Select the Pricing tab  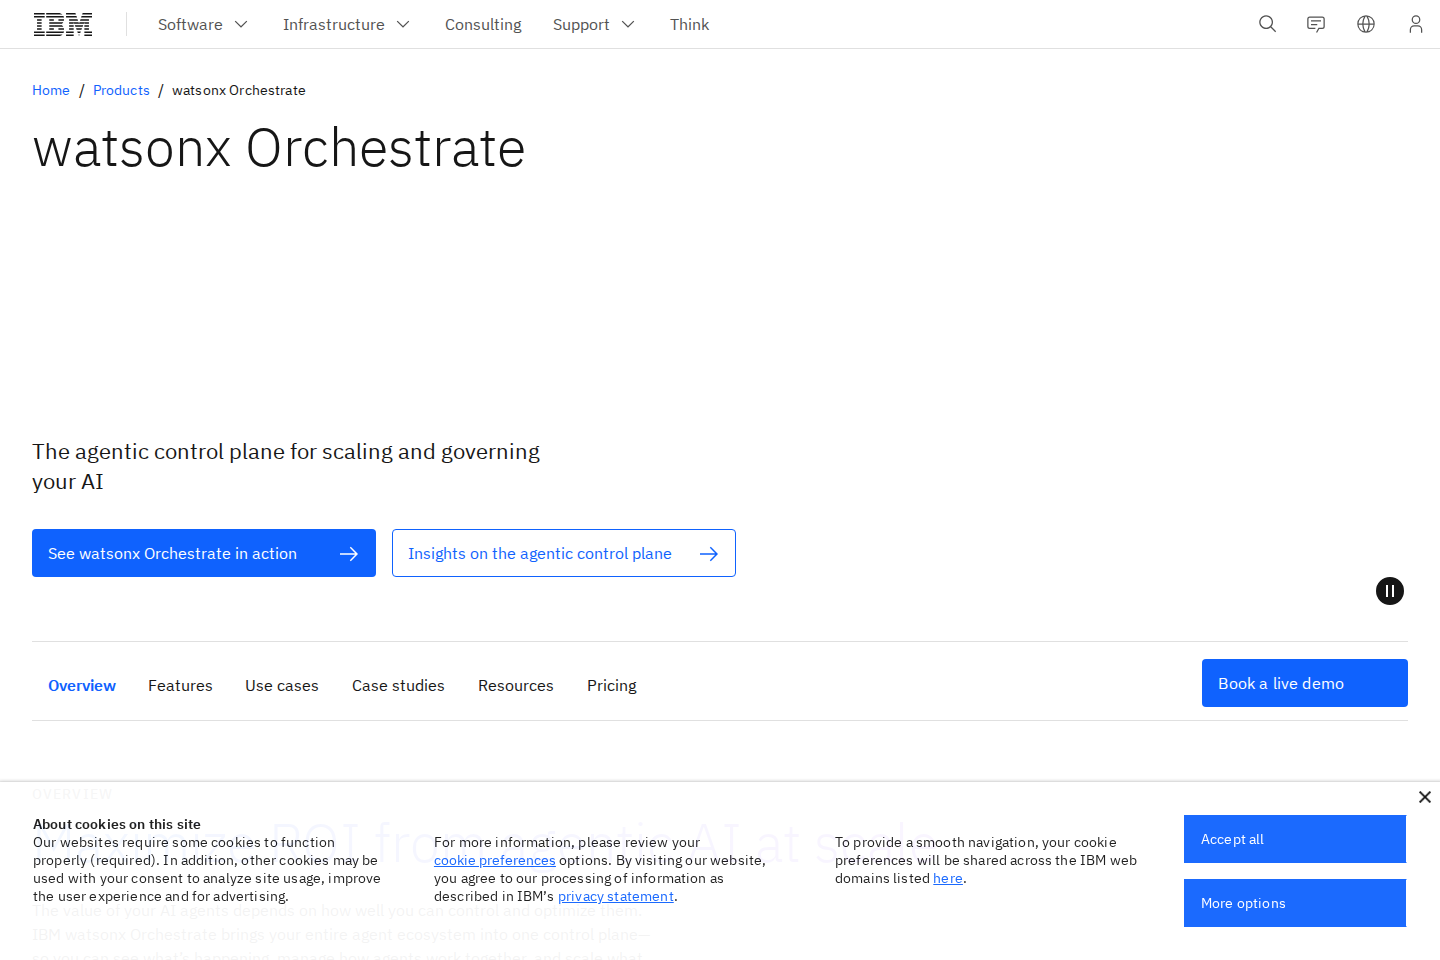(x=612, y=685)
